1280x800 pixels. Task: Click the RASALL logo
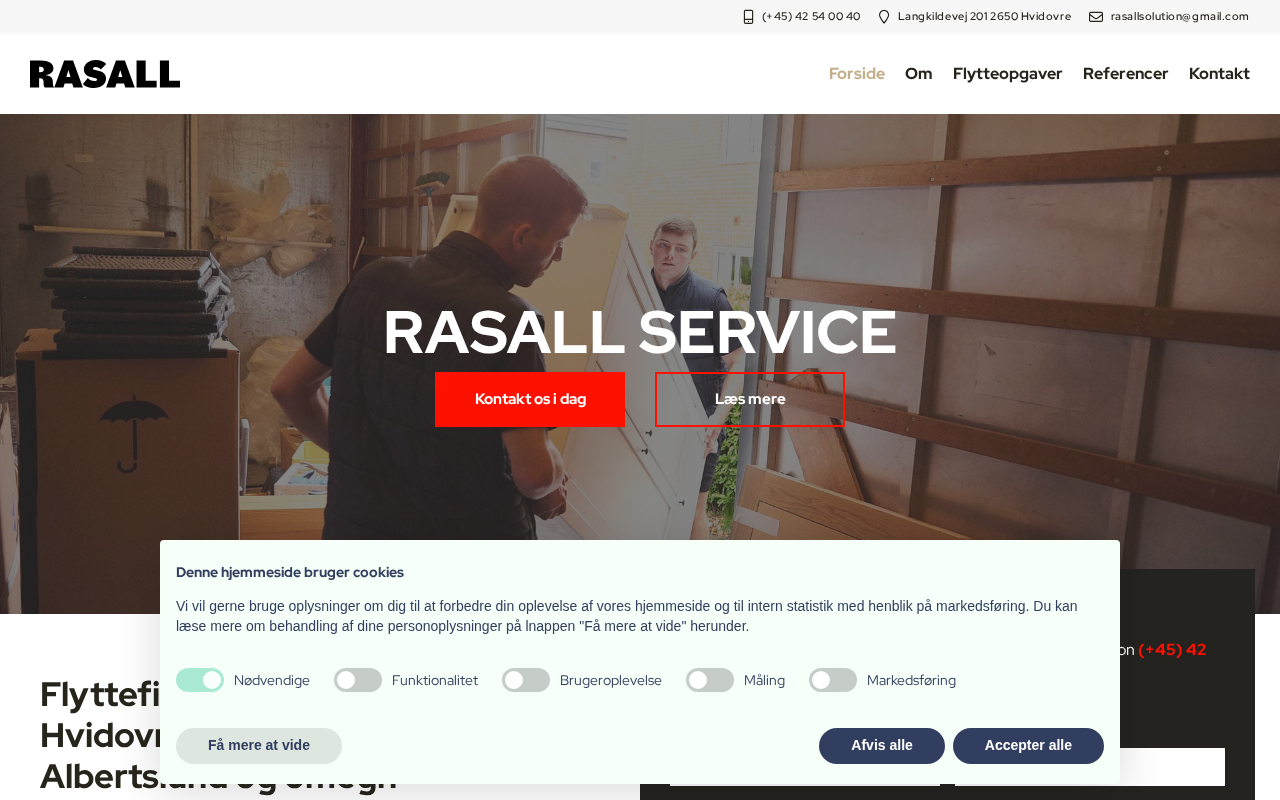(105, 74)
